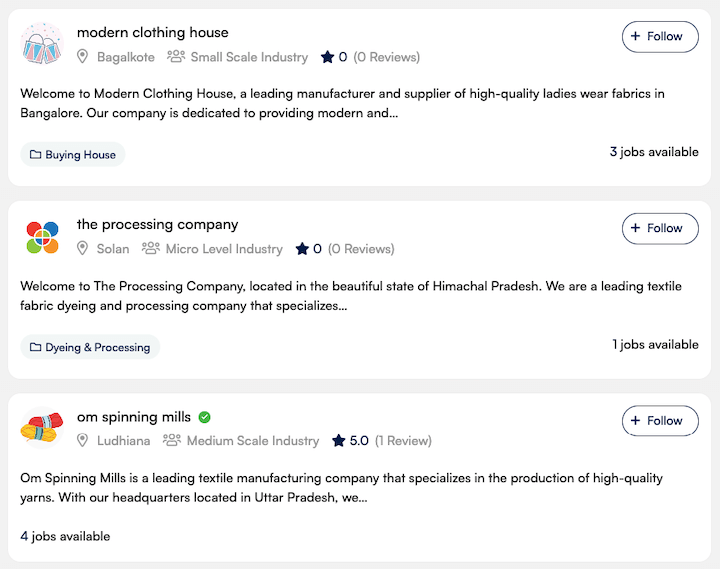View 3 jobs available at modern clothing house
Image resolution: width=720 pixels, height=569 pixels.
pos(654,152)
